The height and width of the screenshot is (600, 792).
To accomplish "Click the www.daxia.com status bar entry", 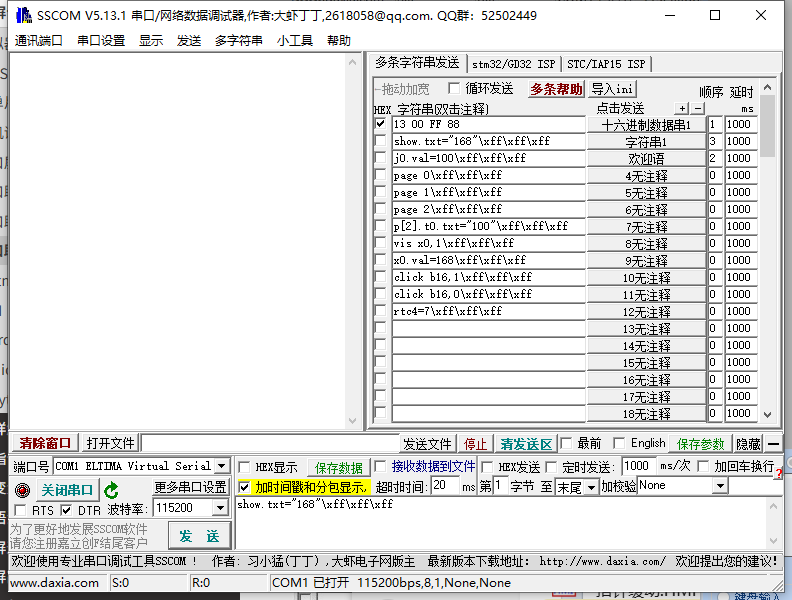I will (x=55, y=583).
